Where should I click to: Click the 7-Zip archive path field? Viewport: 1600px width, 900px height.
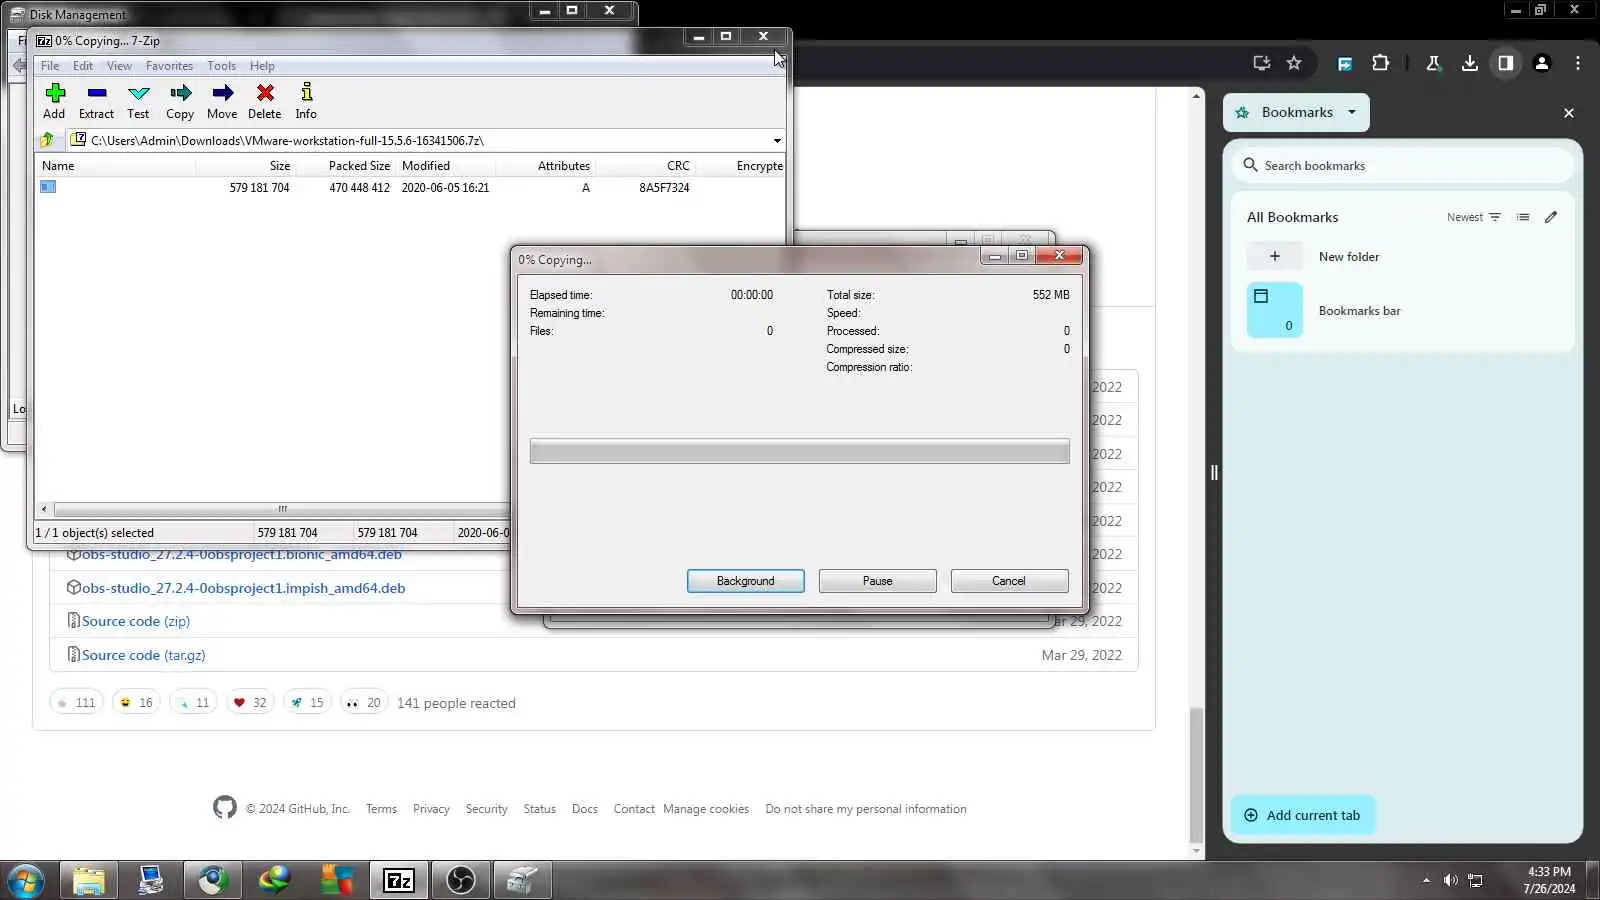420,141
